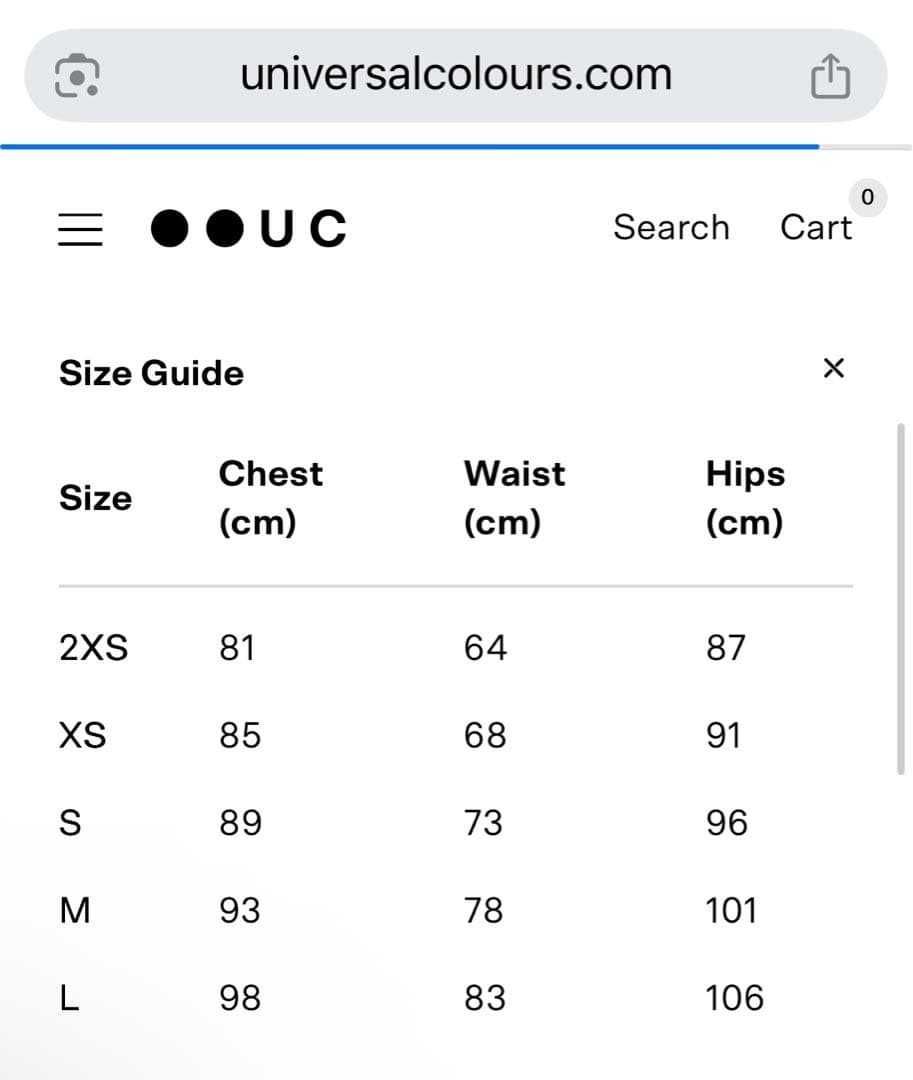Click the 2XS size row label

[93, 648]
